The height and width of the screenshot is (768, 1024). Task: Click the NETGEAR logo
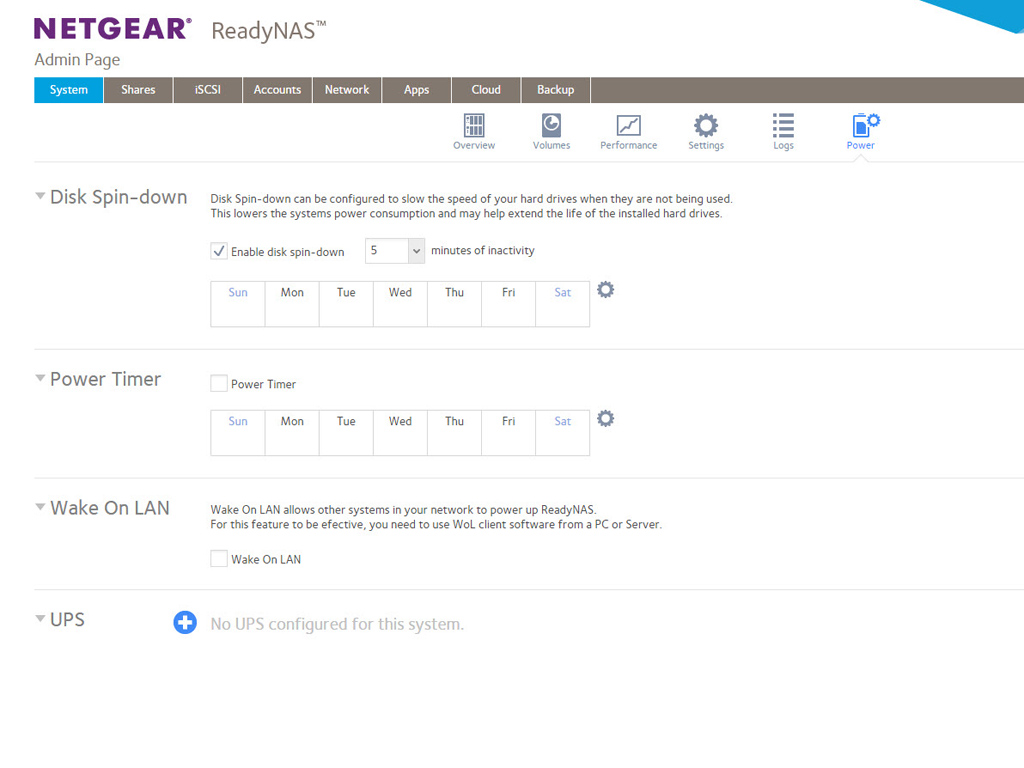pyautogui.click(x=113, y=29)
